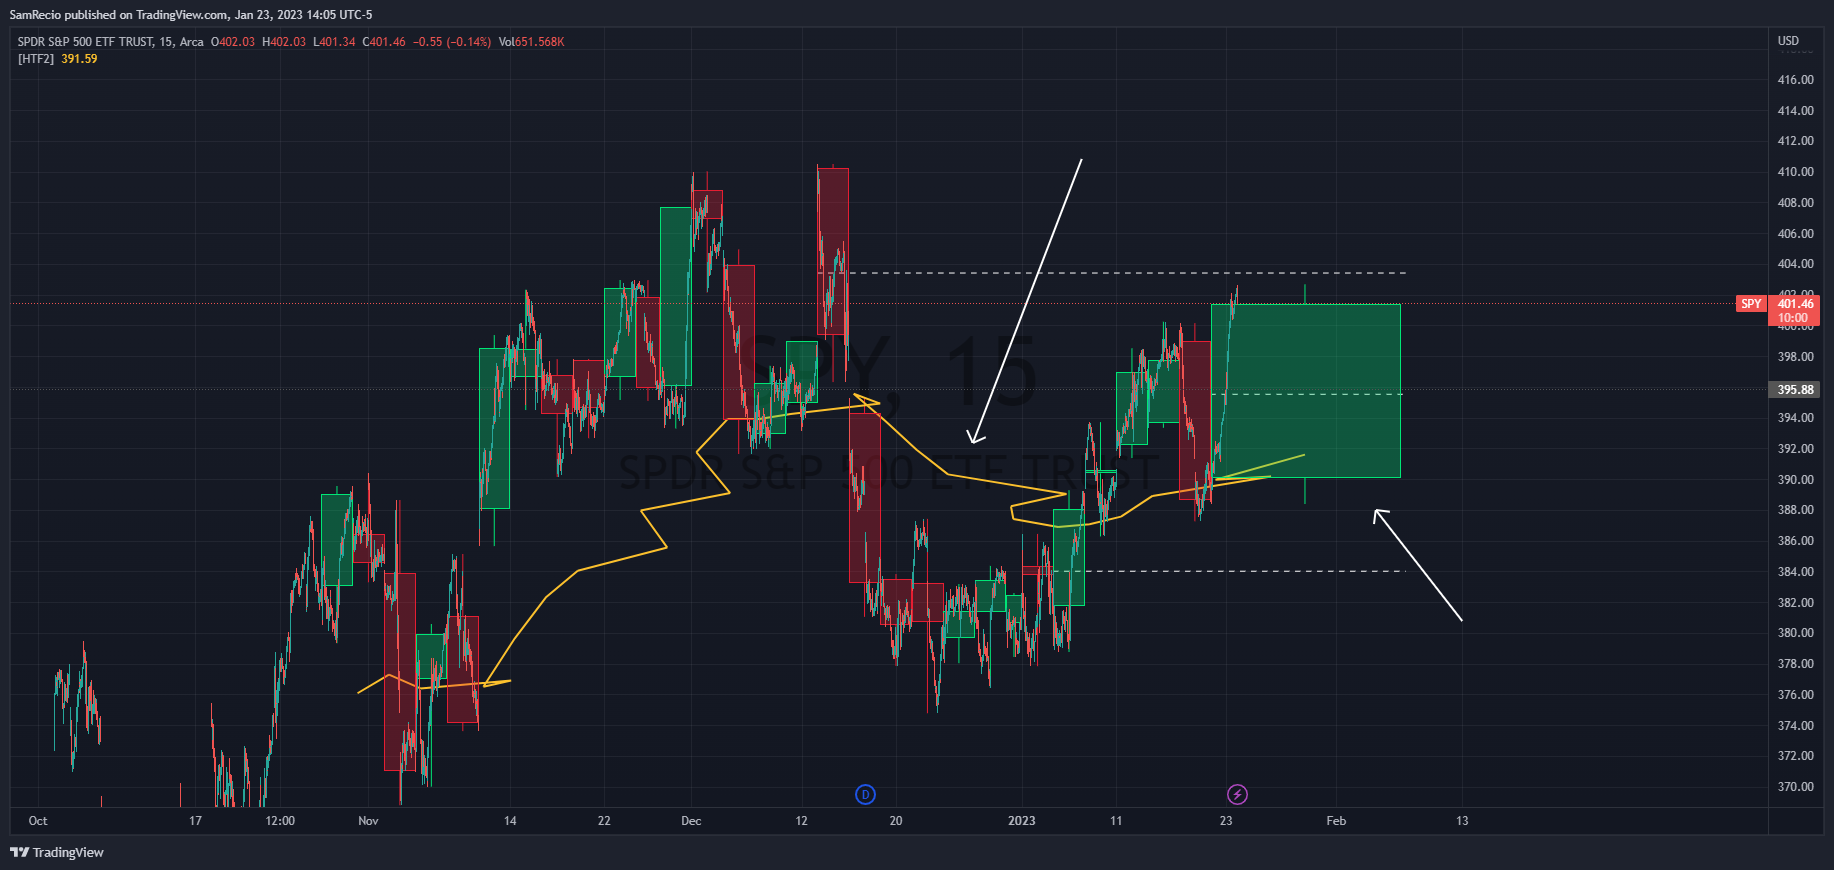This screenshot has width=1834, height=870.
Task: Click the [HTF2] indicator legend label
Action: [36, 59]
